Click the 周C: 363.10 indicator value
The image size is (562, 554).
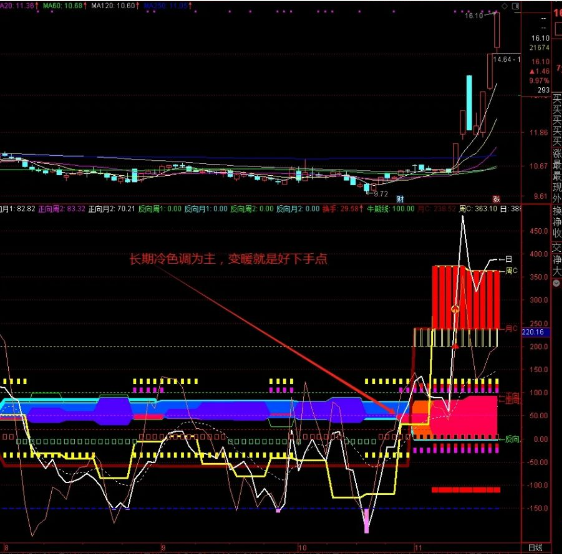click(478, 209)
